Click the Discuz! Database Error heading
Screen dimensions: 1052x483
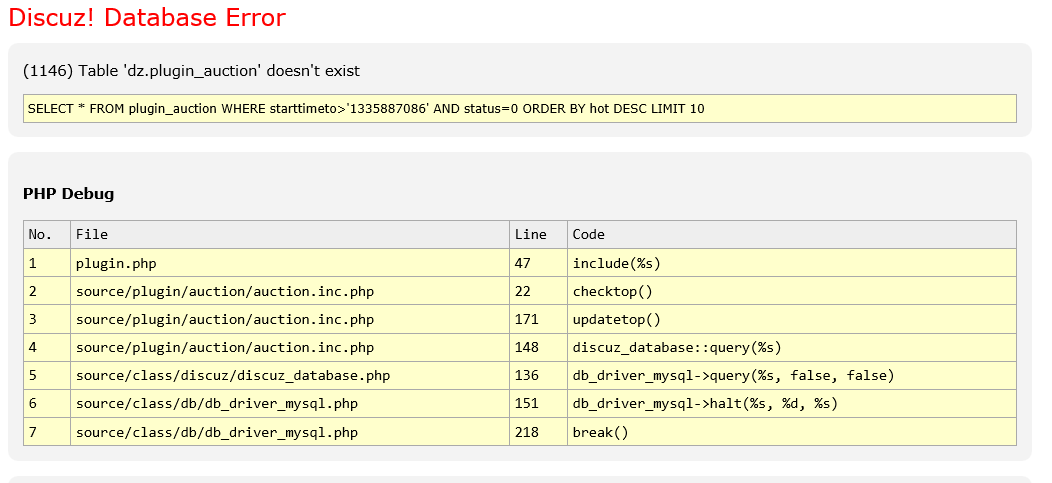tap(146, 18)
